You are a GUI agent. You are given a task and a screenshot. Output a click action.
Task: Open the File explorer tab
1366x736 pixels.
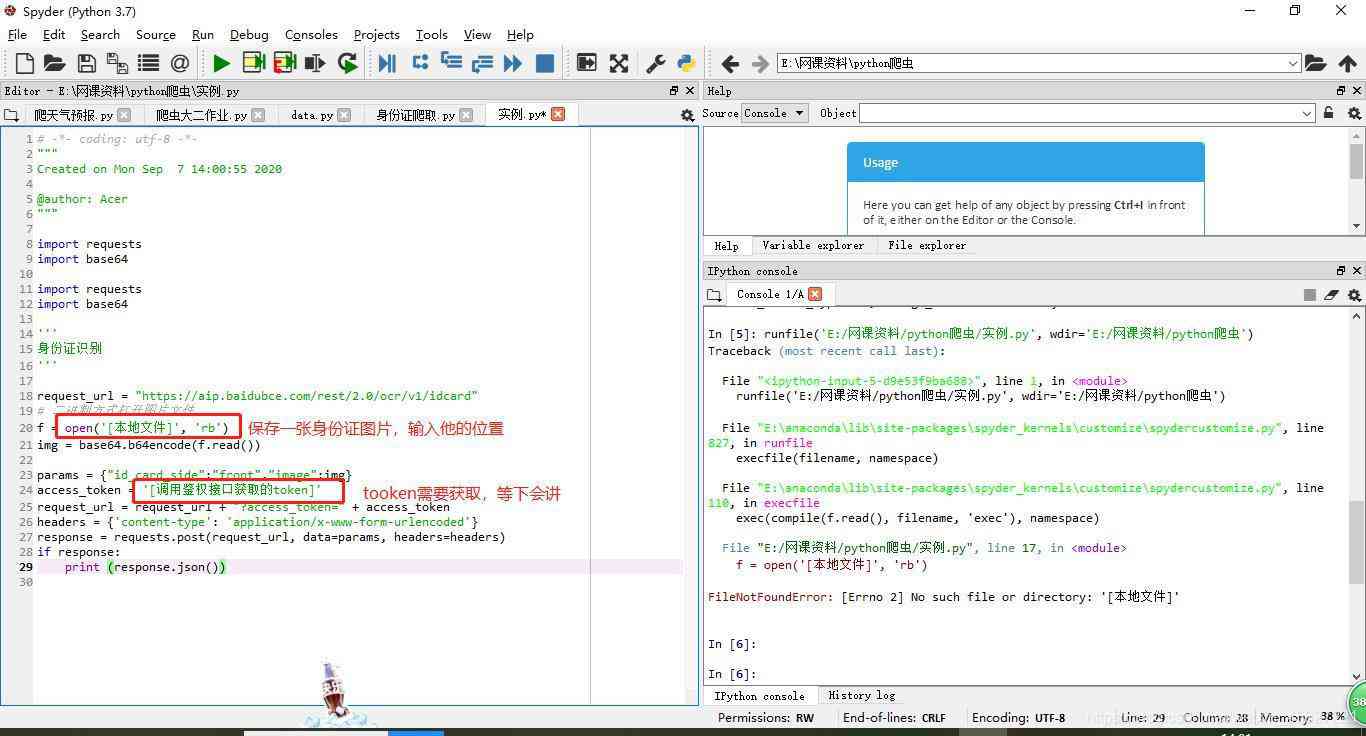click(x=927, y=245)
